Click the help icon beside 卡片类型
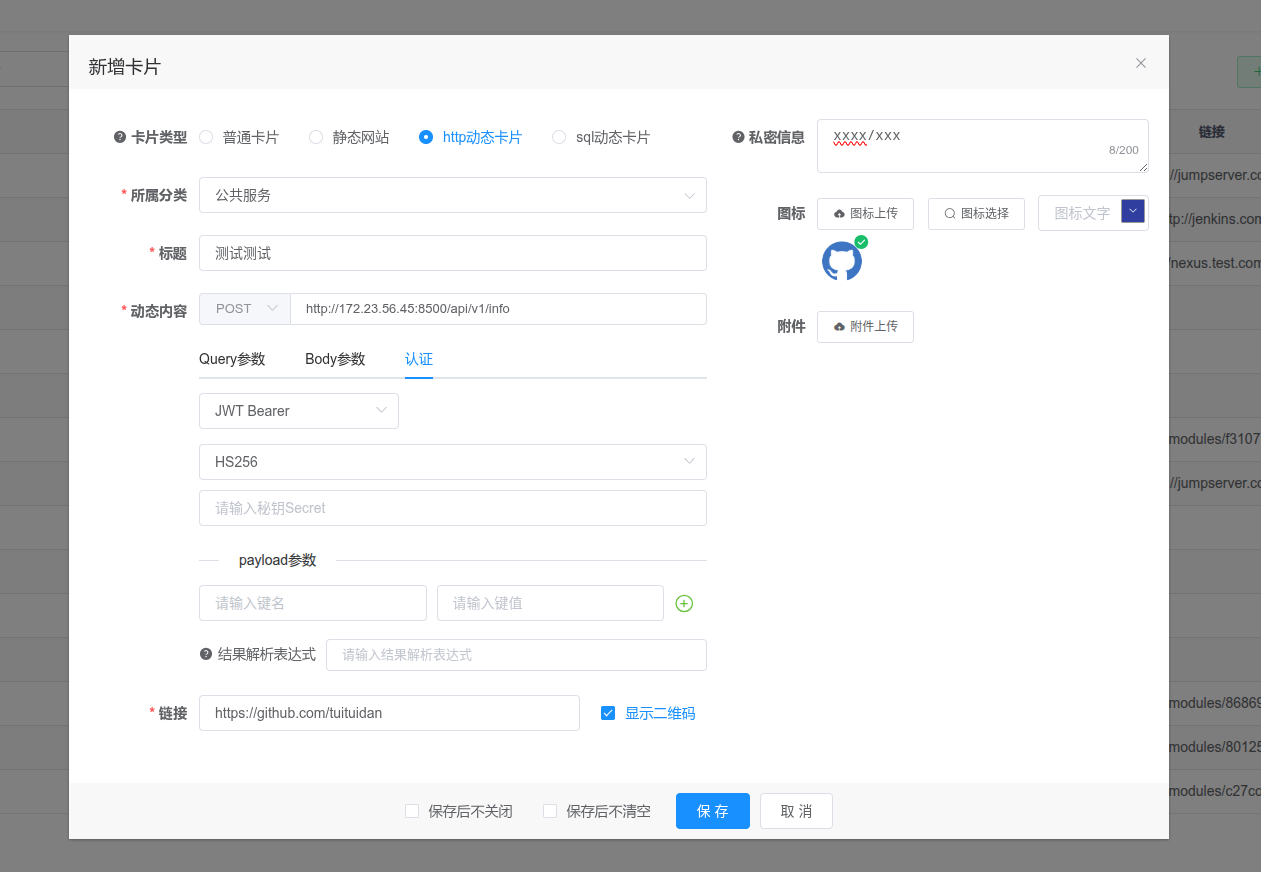 coord(120,137)
